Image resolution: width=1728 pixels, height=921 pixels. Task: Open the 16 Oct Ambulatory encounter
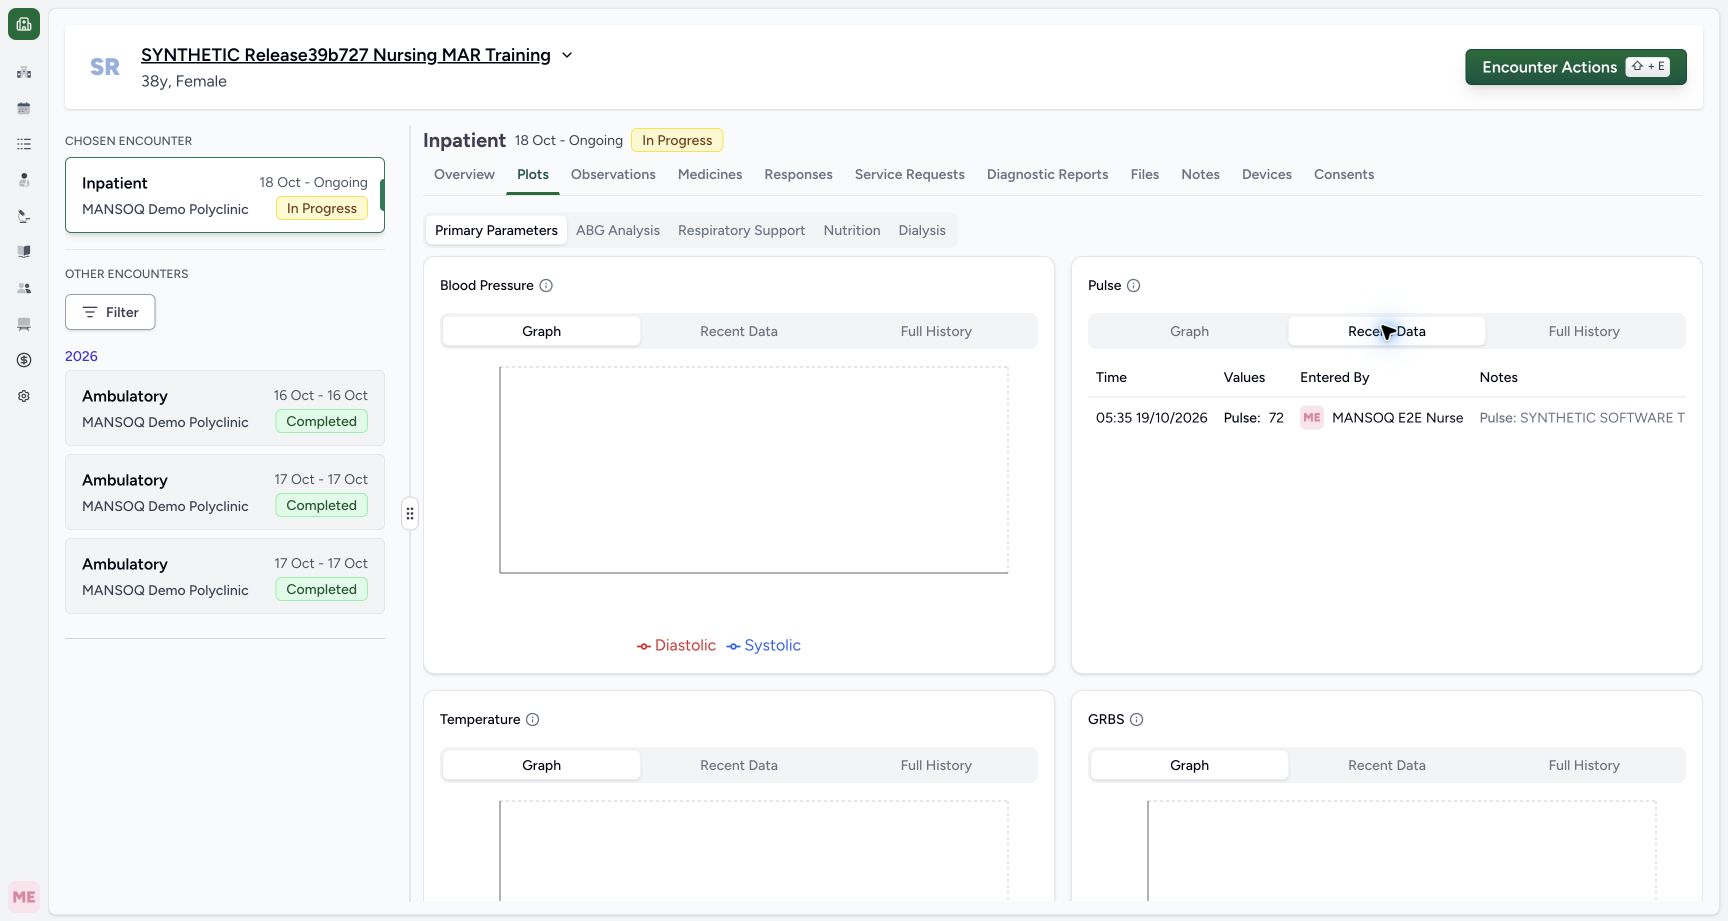pyautogui.click(x=225, y=408)
